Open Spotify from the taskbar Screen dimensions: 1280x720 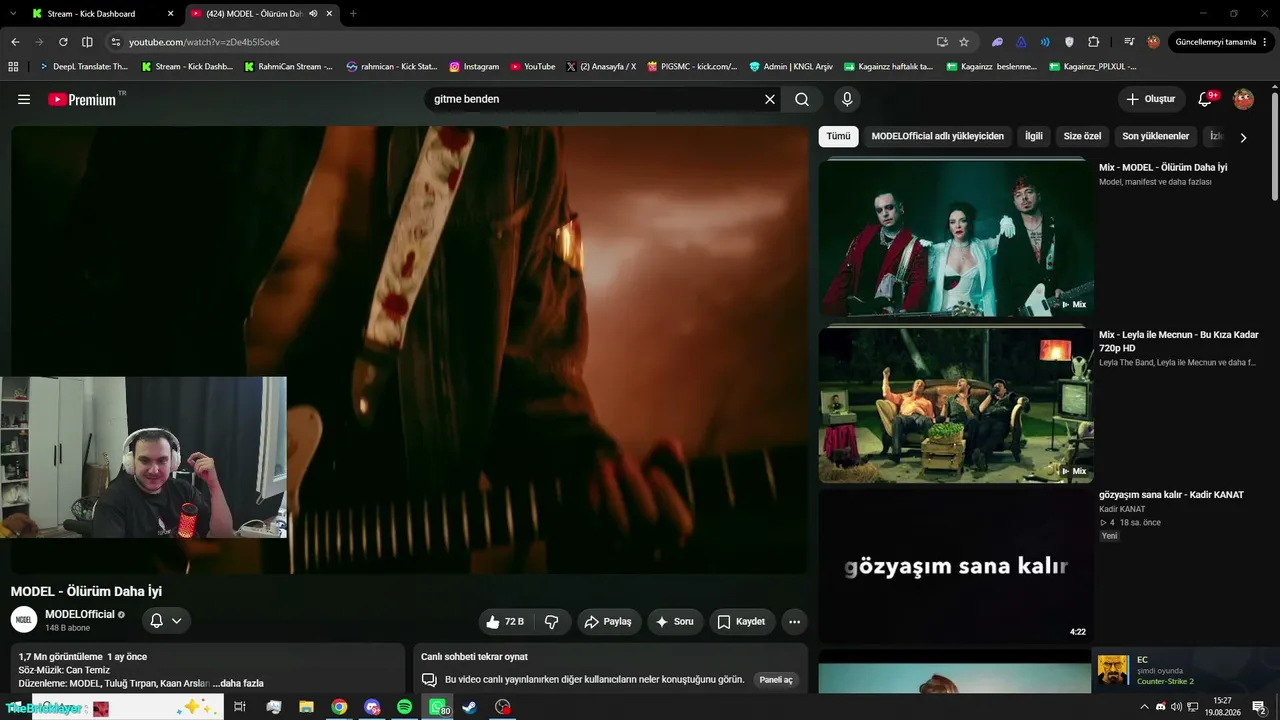[x=404, y=707]
